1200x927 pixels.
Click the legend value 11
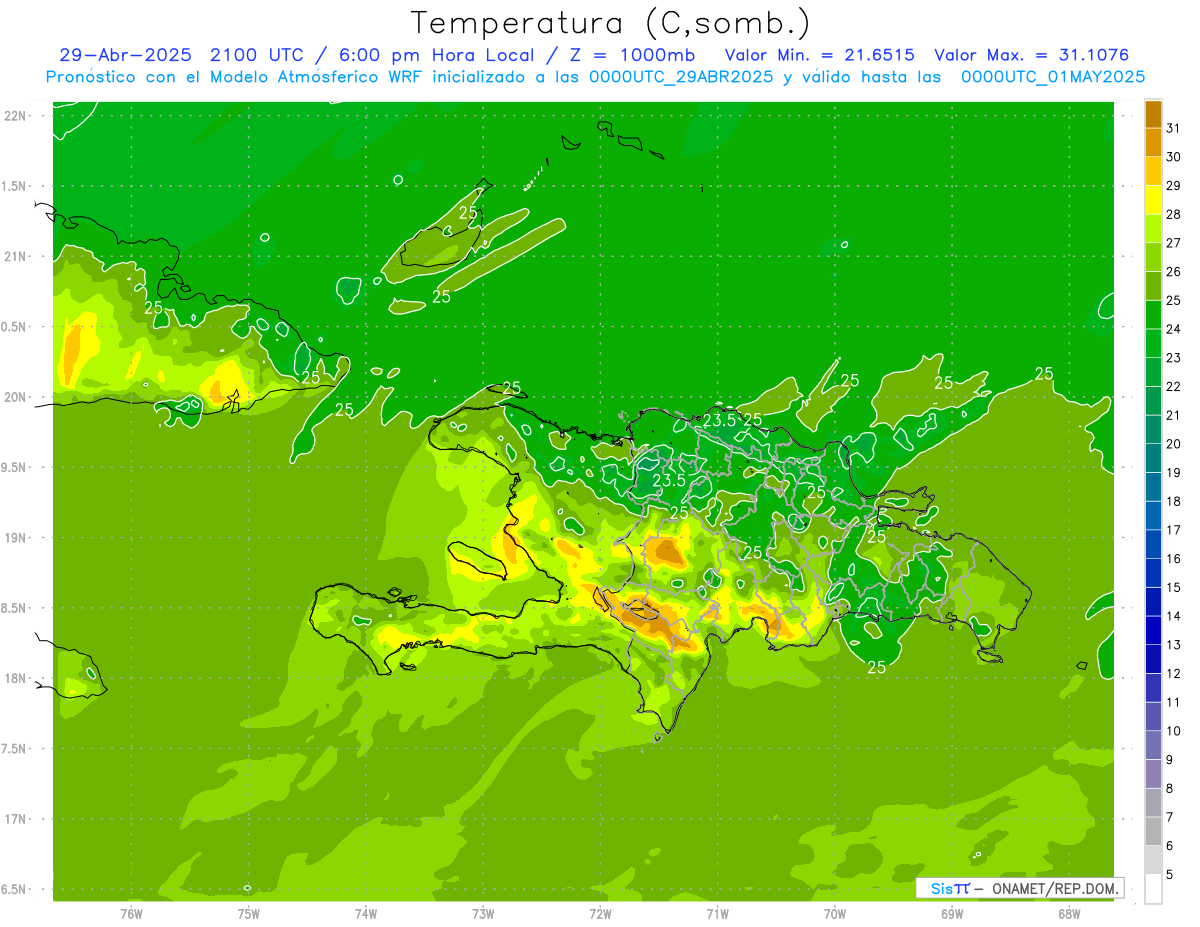1173,702
